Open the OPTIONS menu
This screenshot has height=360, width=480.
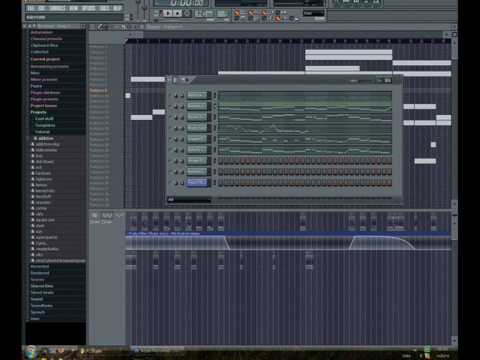pyautogui.click(x=89, y=8)
